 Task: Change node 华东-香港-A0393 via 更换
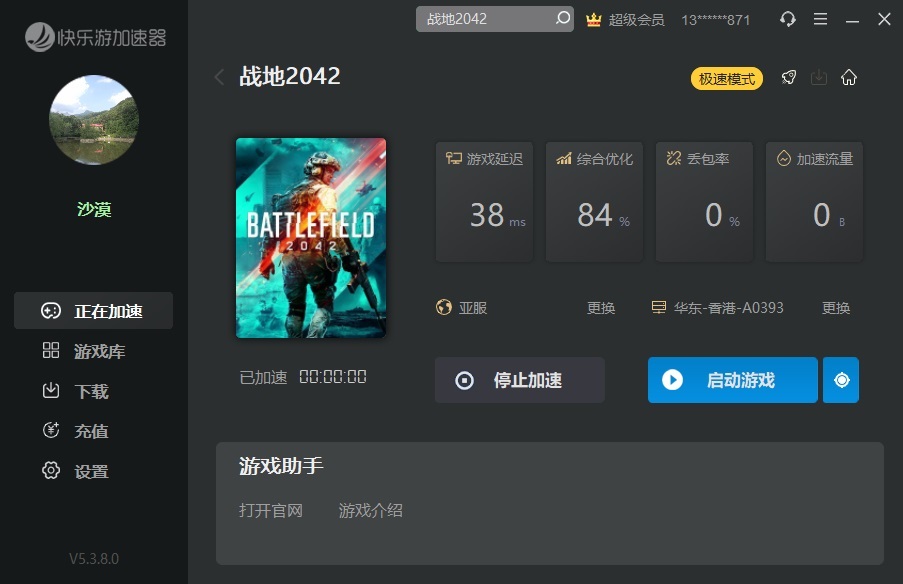tap(836, 308)
